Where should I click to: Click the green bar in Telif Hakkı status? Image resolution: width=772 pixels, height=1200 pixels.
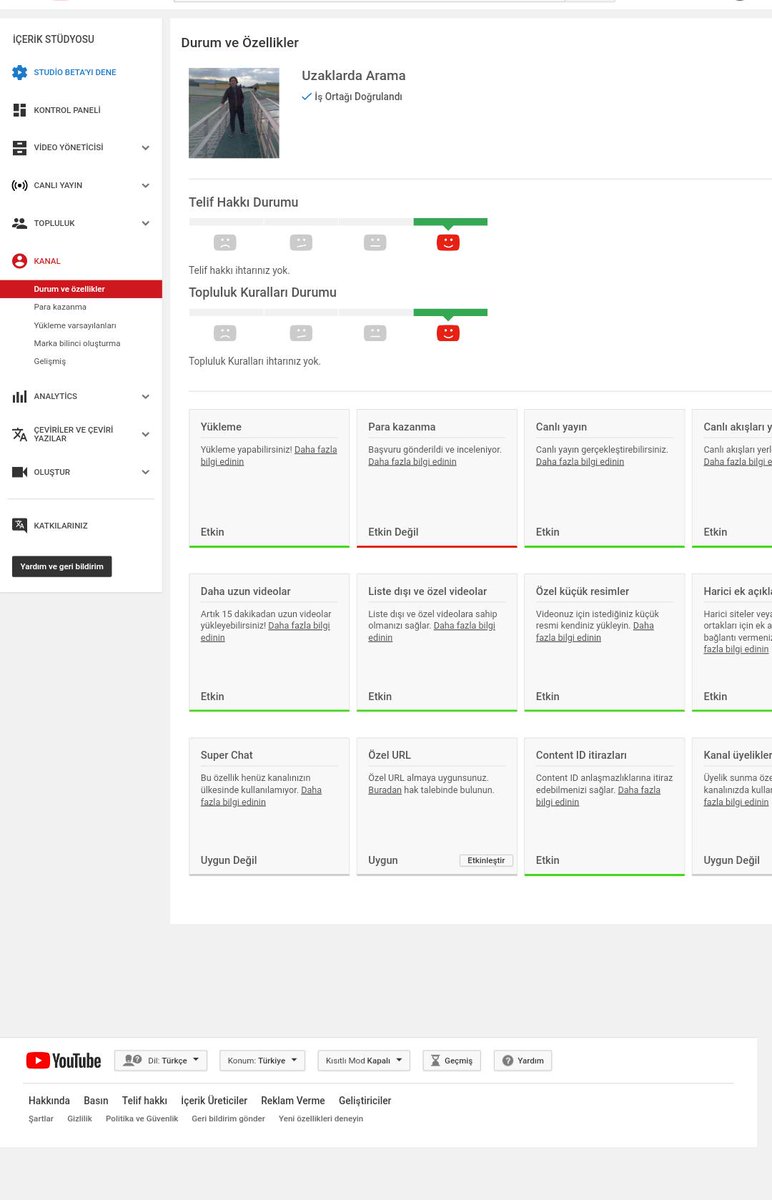pos(450,222)
